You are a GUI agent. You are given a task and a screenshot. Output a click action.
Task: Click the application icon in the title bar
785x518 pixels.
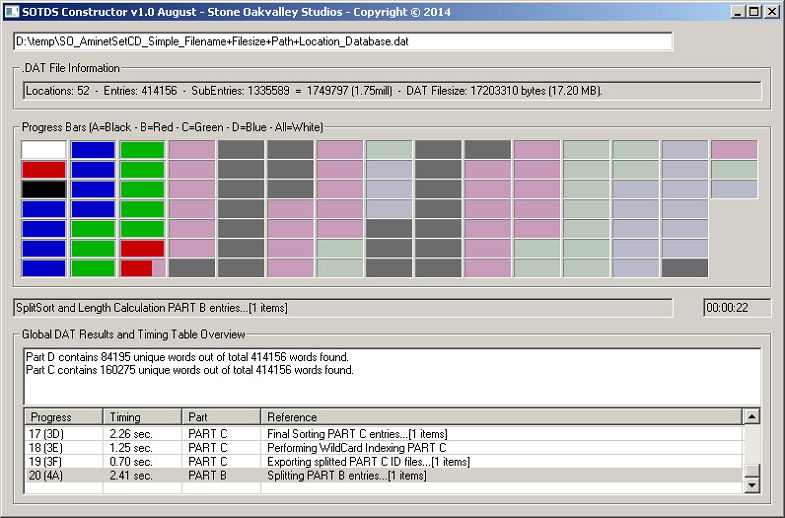pyautogui.click(x=11, y=11)
